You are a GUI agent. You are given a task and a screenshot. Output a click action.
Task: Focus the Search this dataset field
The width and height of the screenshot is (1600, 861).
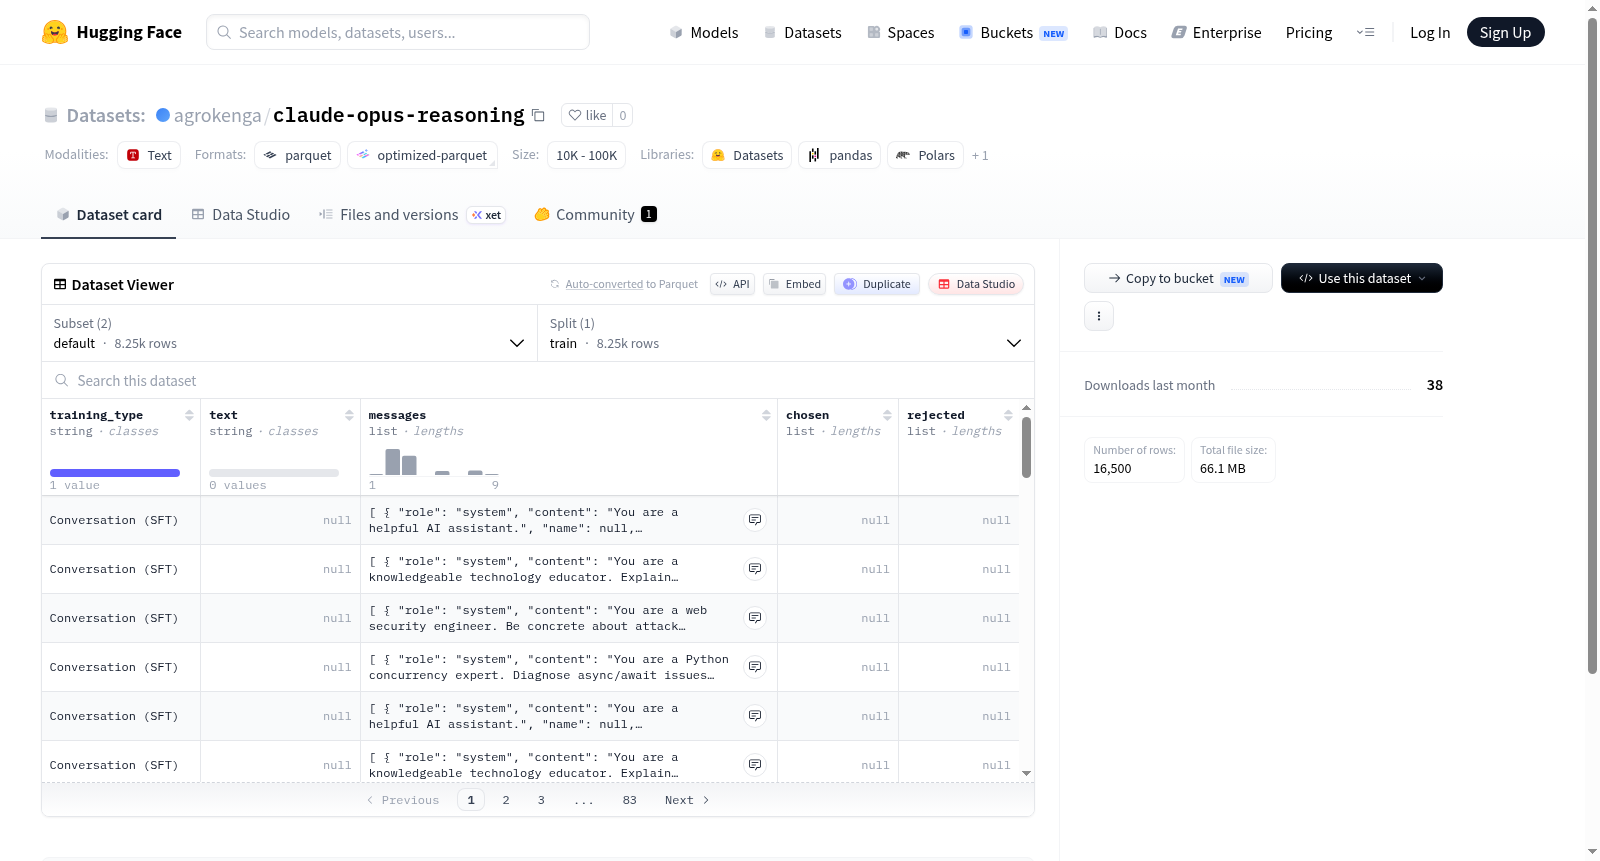[x=538, y=380]
